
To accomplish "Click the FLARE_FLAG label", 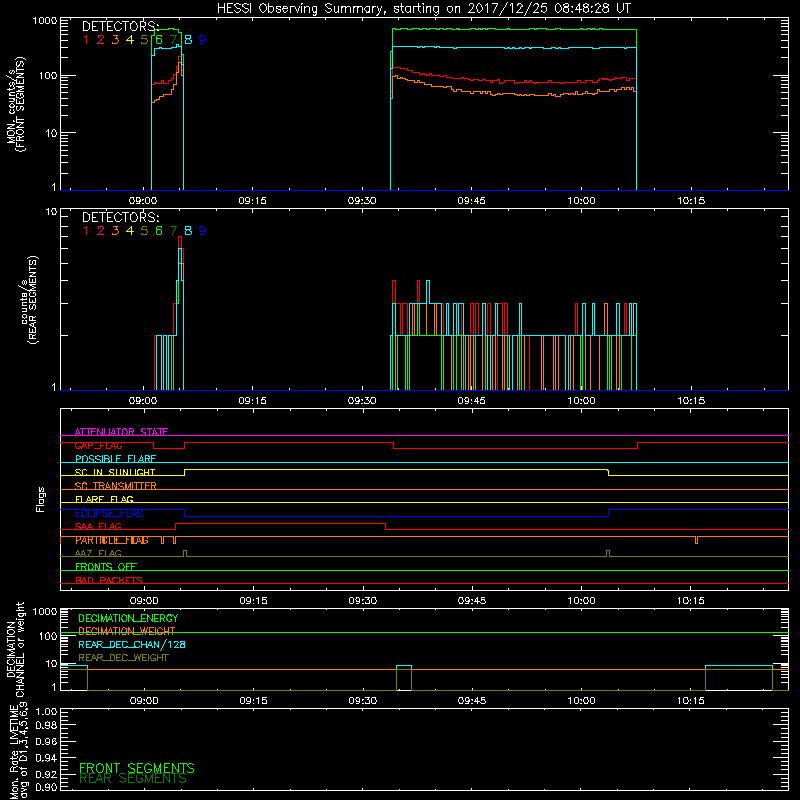I will pos(104,499).
